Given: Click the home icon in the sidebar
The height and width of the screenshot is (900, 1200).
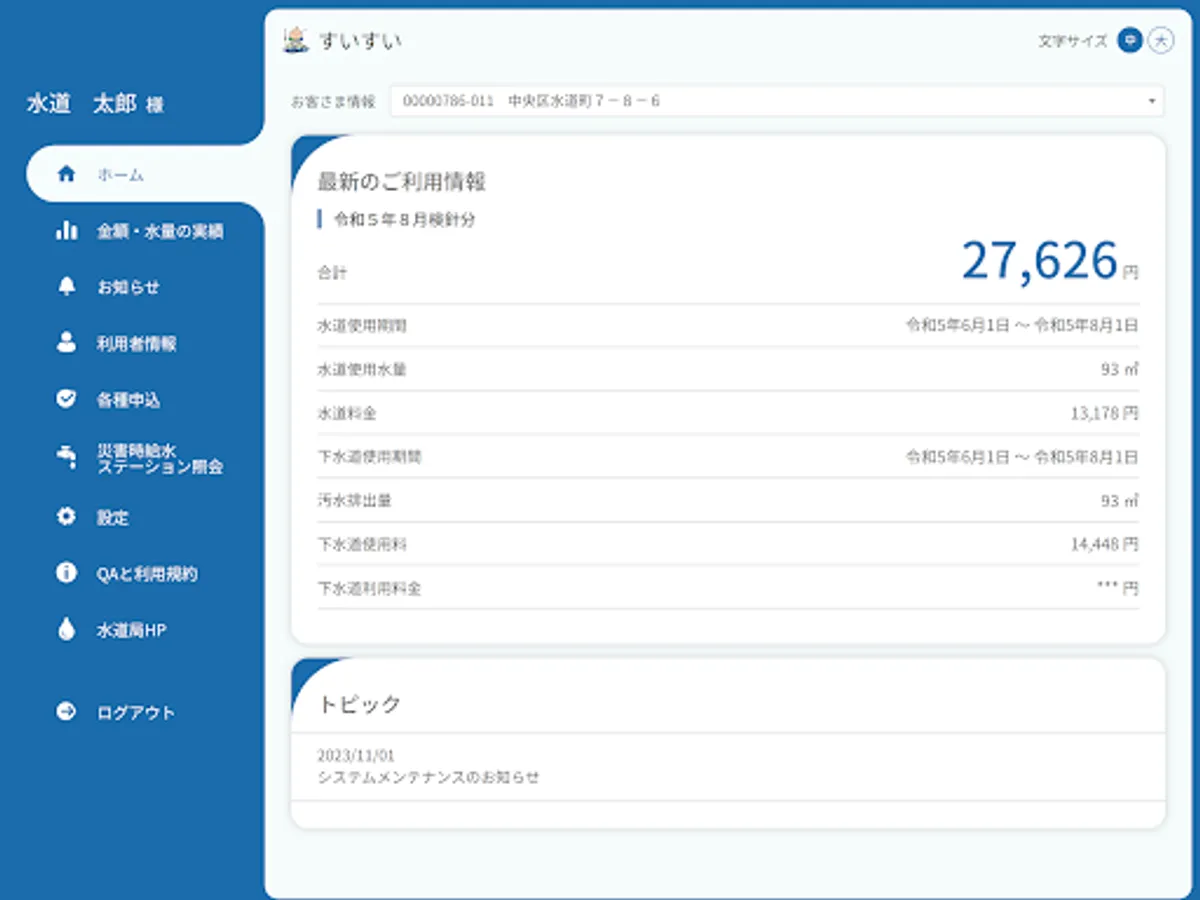Looking at the screenshot, I should [64, 174].
